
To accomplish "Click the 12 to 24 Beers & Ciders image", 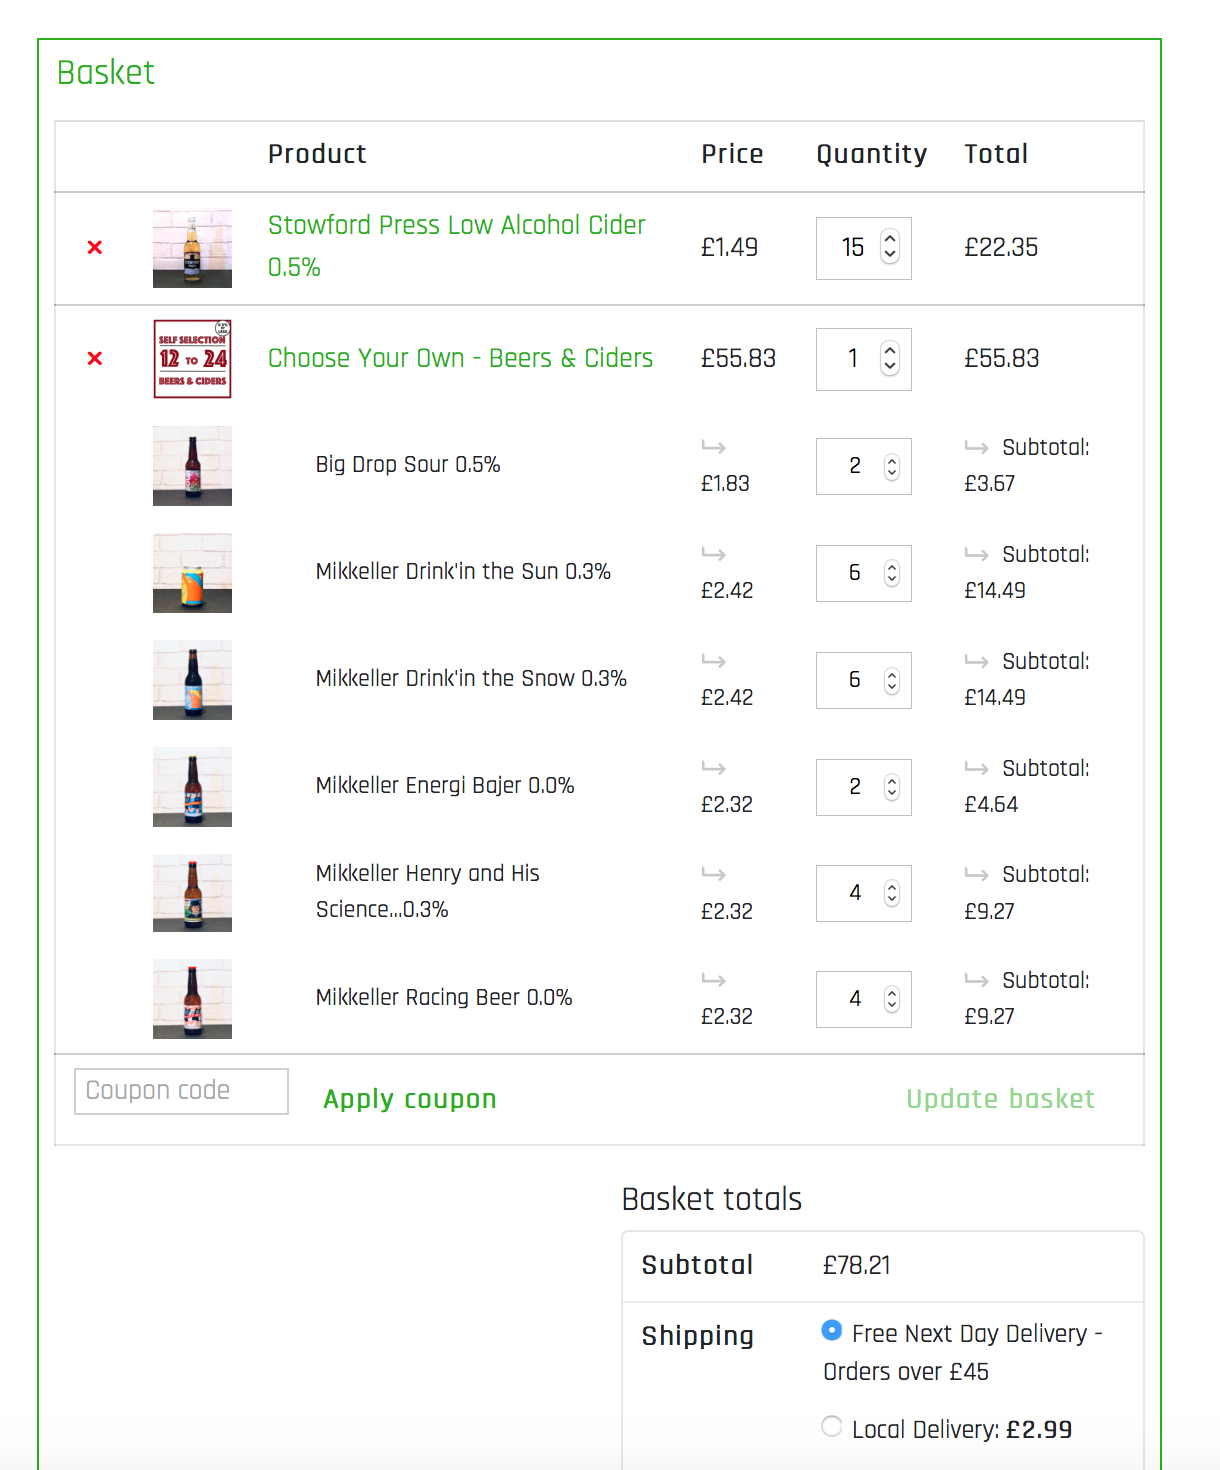I will click(x=191, y=359).
